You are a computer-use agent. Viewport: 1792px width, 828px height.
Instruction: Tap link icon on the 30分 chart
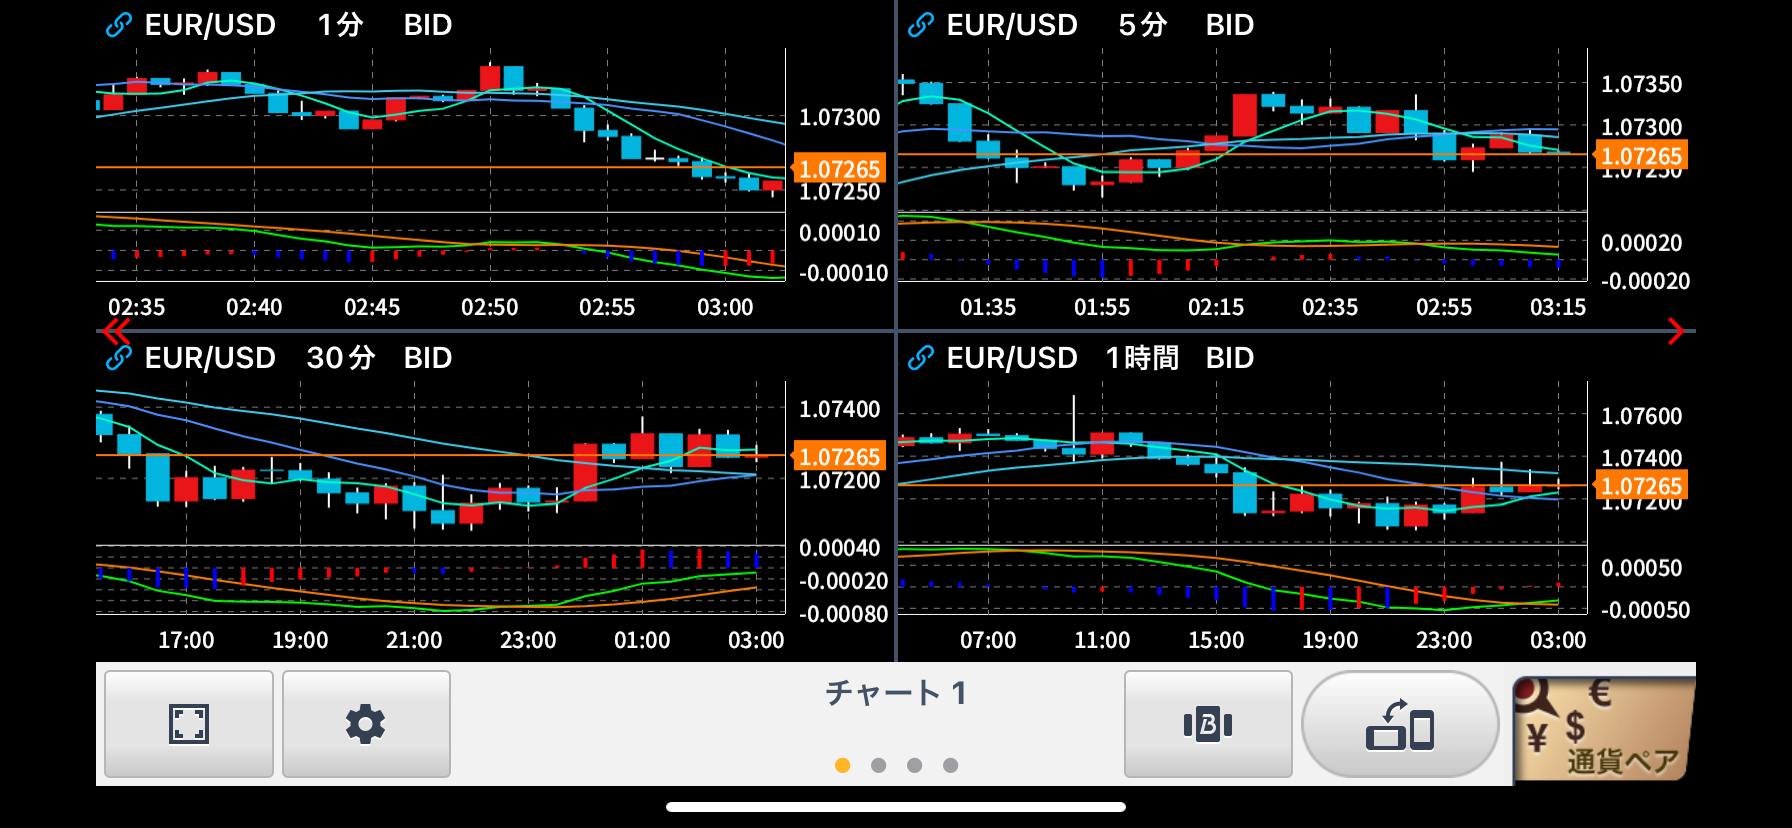pos(119,358)
